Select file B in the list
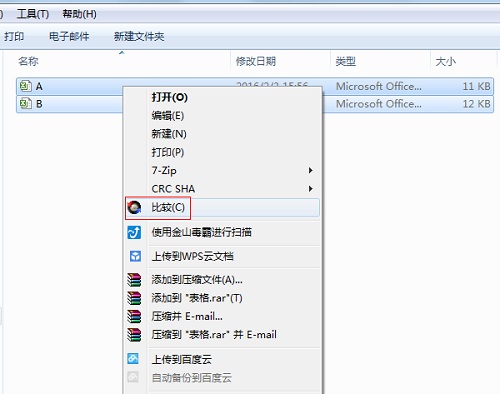 (39, 104)
